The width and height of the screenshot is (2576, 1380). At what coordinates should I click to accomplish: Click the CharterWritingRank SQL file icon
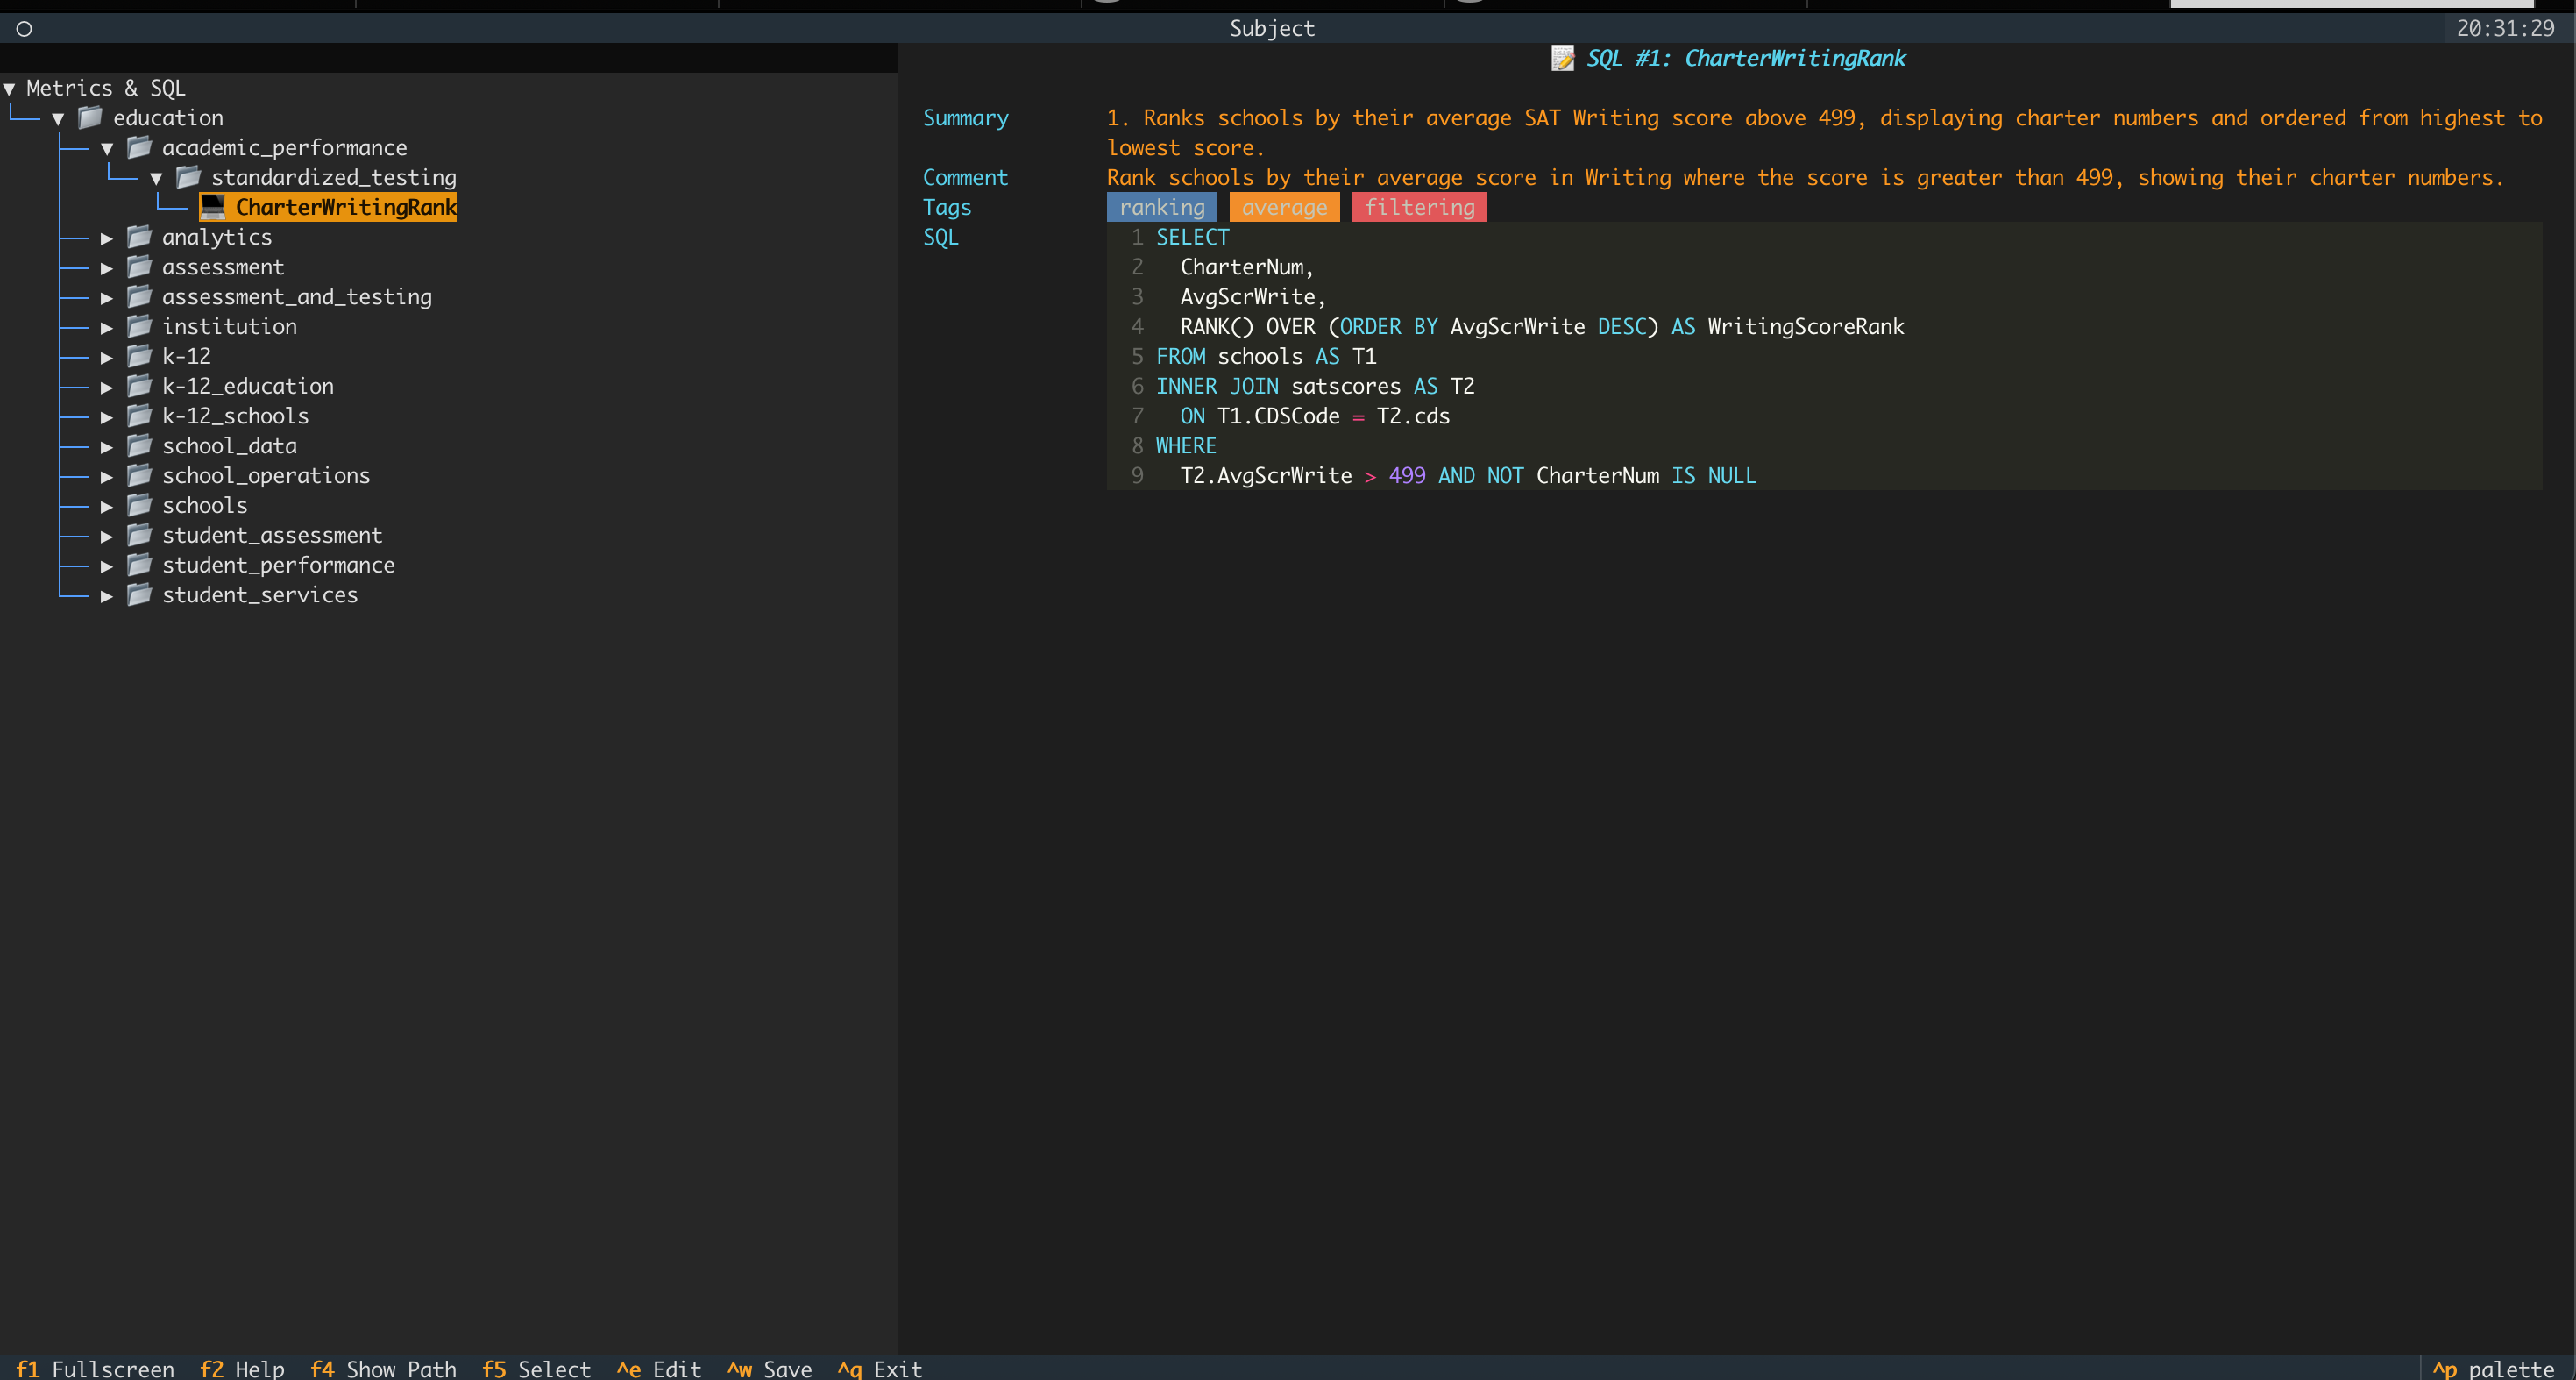point(212,207)
